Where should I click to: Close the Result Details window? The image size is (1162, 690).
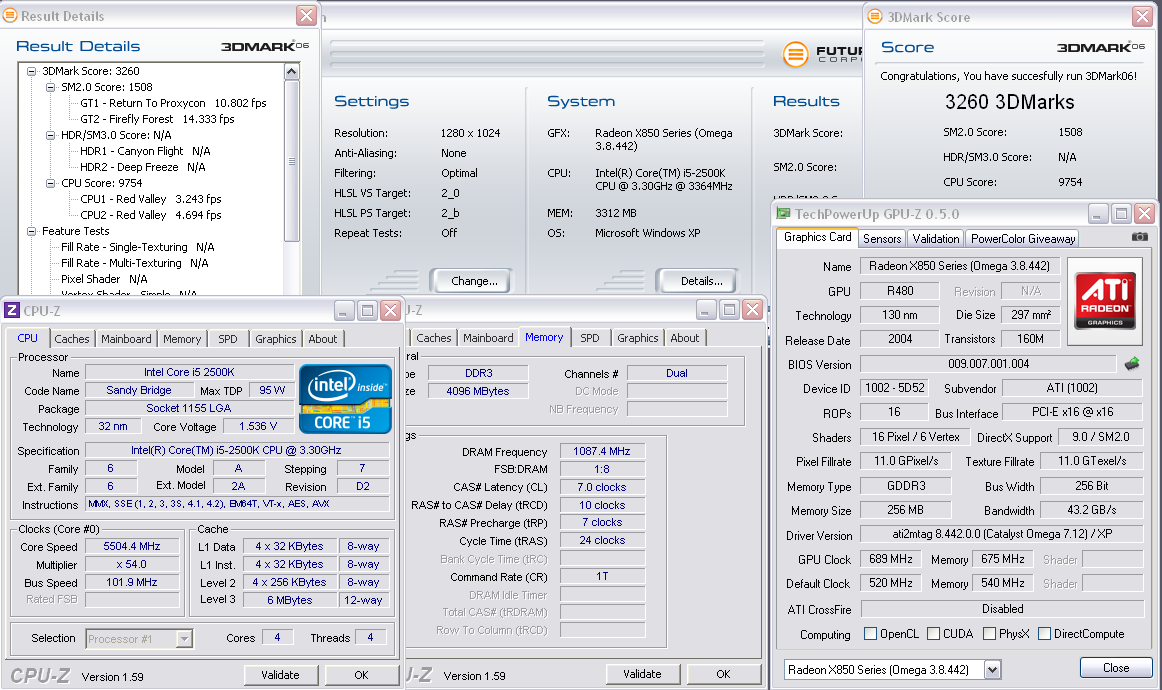tap(306, 15)
